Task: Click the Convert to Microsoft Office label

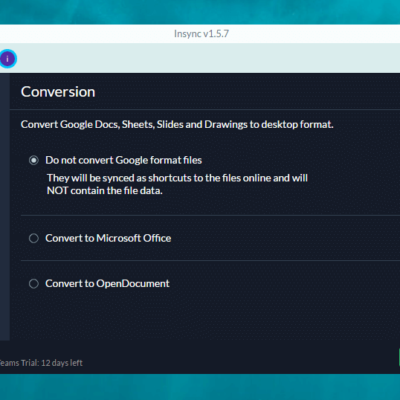Action: (108, 238)
